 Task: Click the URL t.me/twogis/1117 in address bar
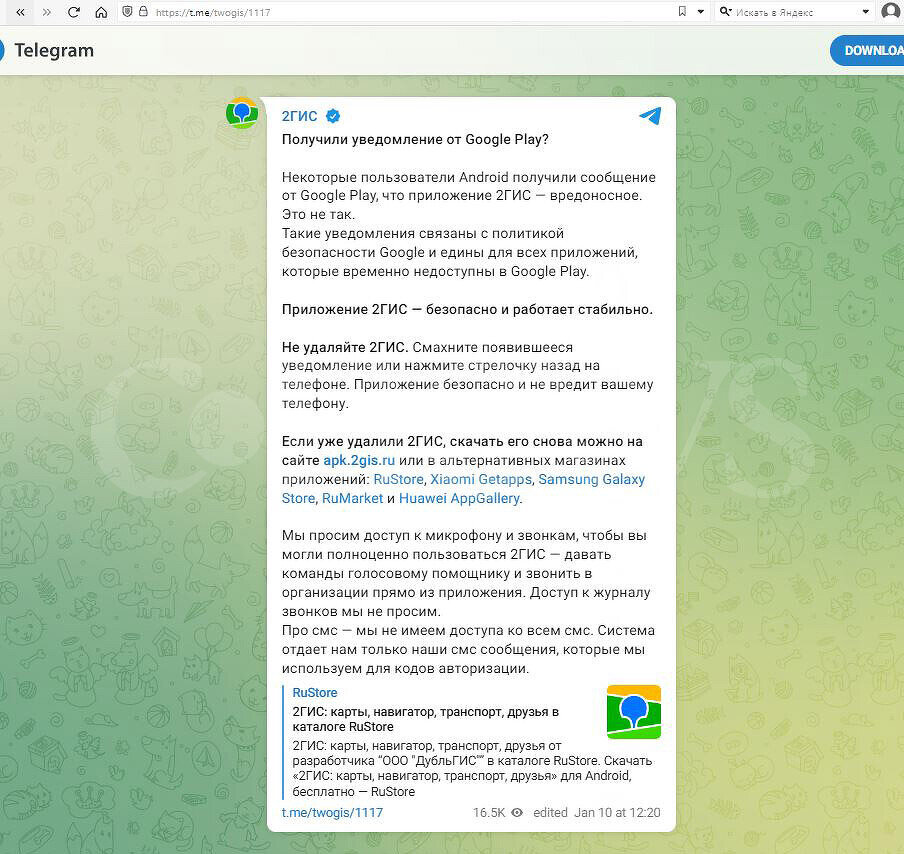pyautogui.click(x=213, y=13)
